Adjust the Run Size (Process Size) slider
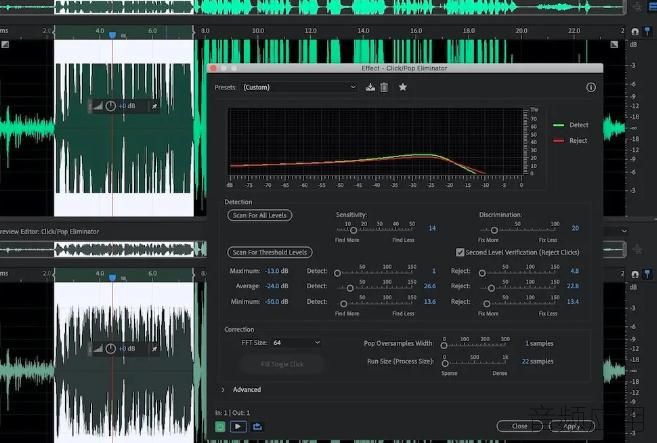The width and height of the screenshot is (657, 443). pos(445,363)
